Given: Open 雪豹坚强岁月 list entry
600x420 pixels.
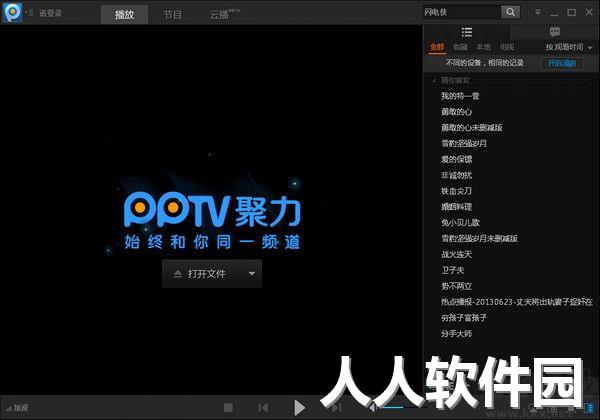Looking at the screenshot, I should click(464, 143).
